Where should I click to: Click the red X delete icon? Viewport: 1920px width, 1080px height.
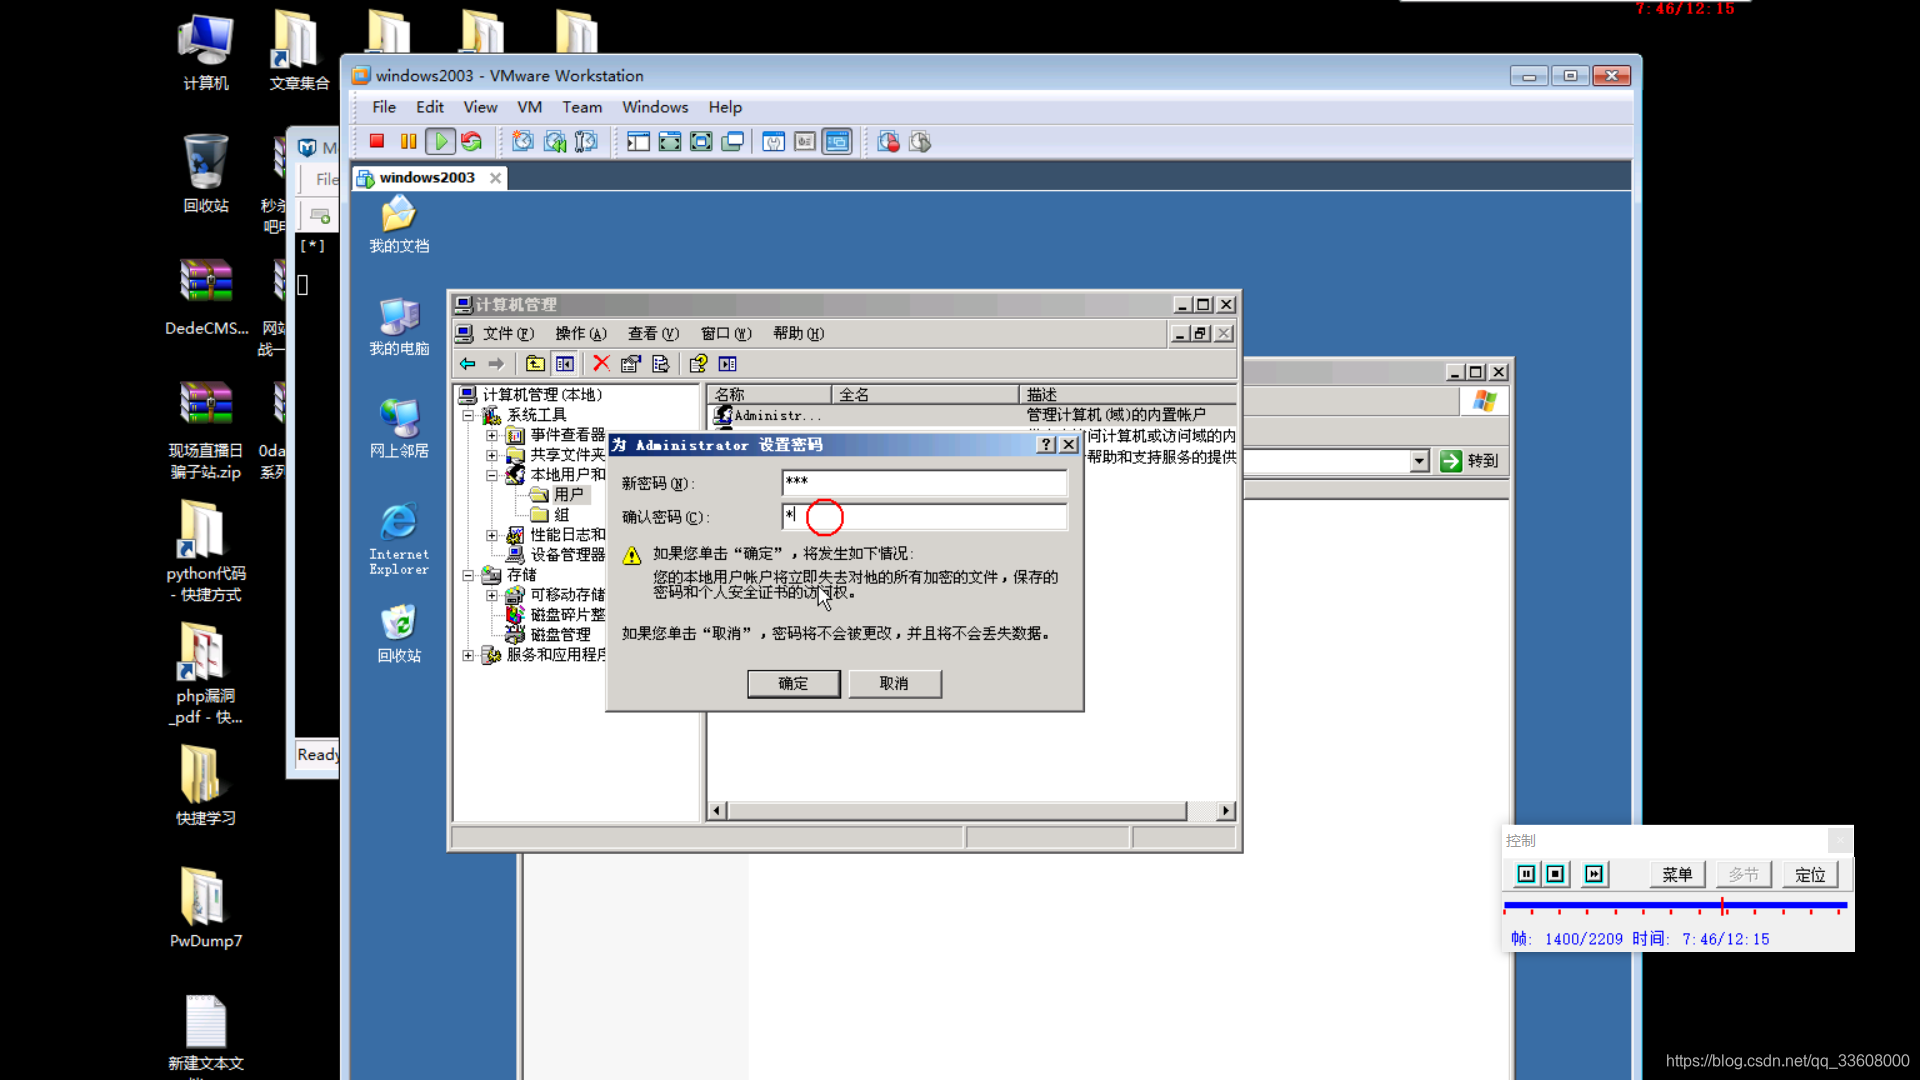tap(601, 363)
